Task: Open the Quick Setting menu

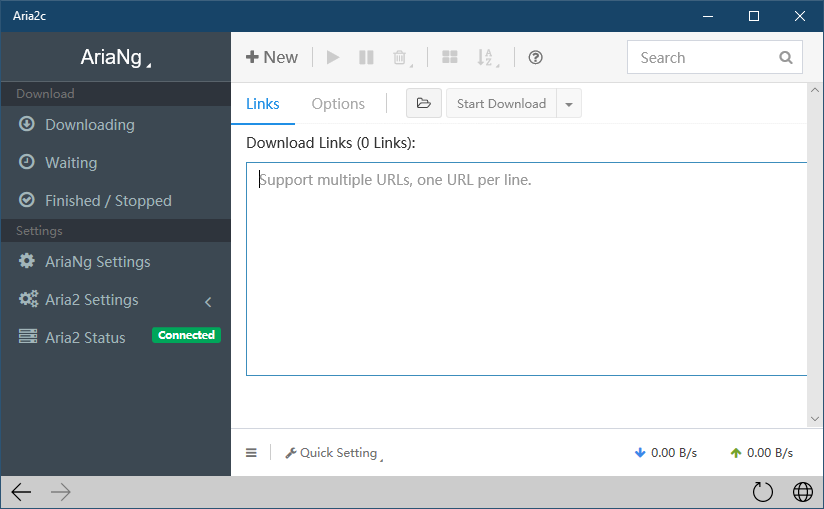Action: pos(334,453)
